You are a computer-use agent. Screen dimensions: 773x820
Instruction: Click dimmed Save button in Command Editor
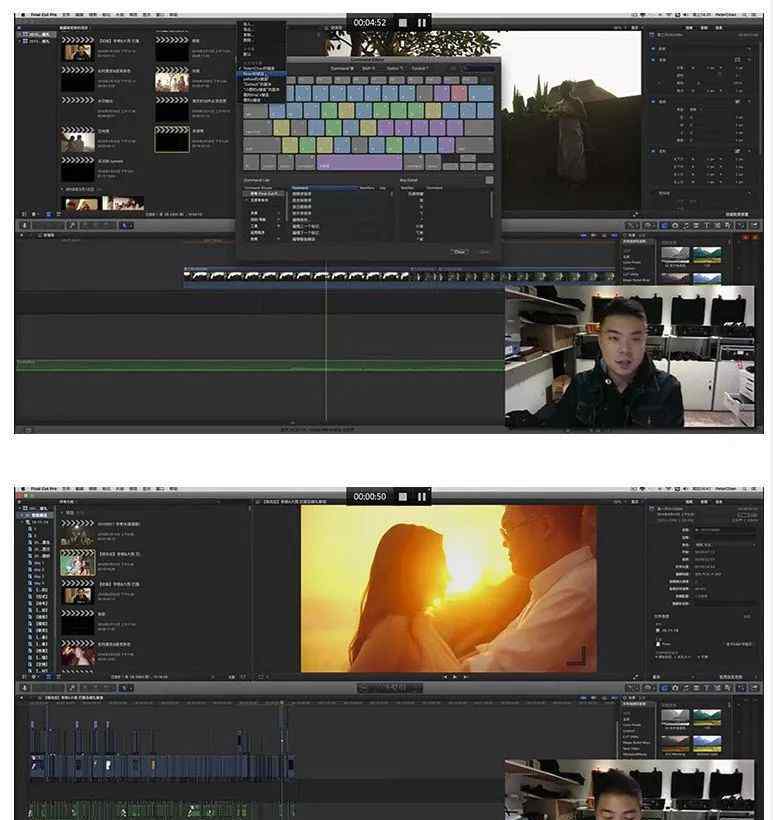coord(484,252)
